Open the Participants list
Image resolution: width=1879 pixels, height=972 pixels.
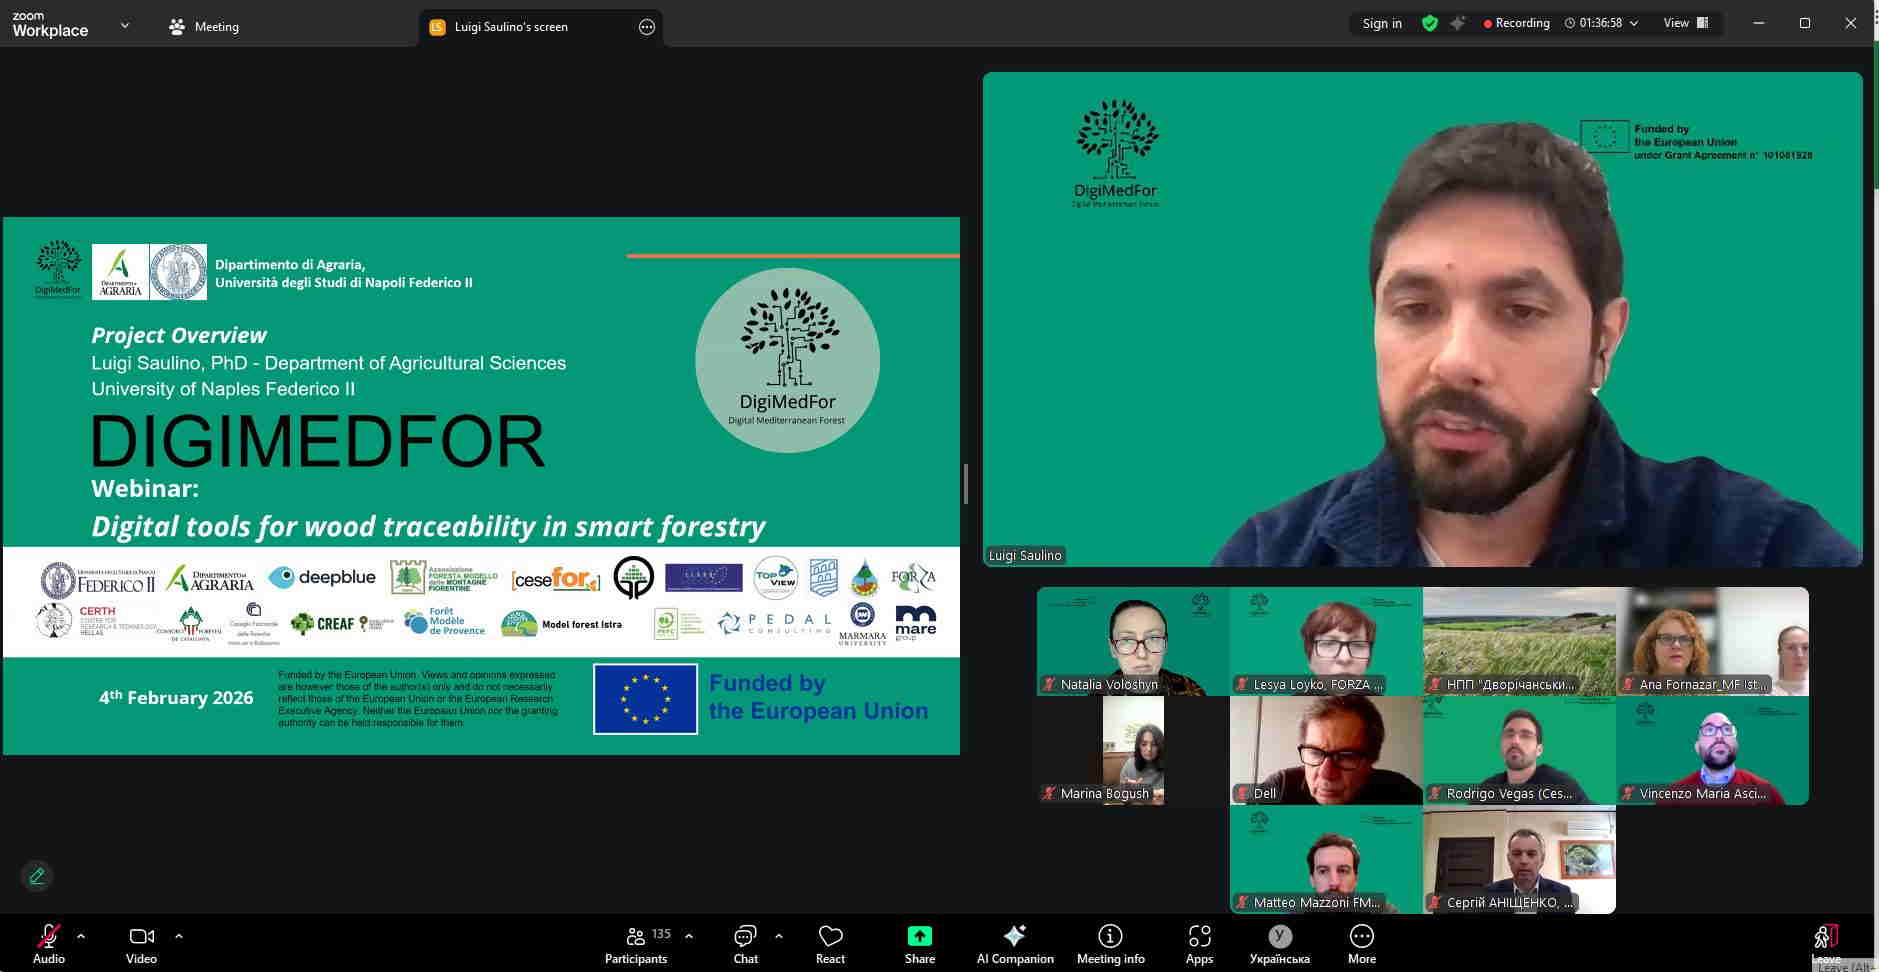click(636, 943)
